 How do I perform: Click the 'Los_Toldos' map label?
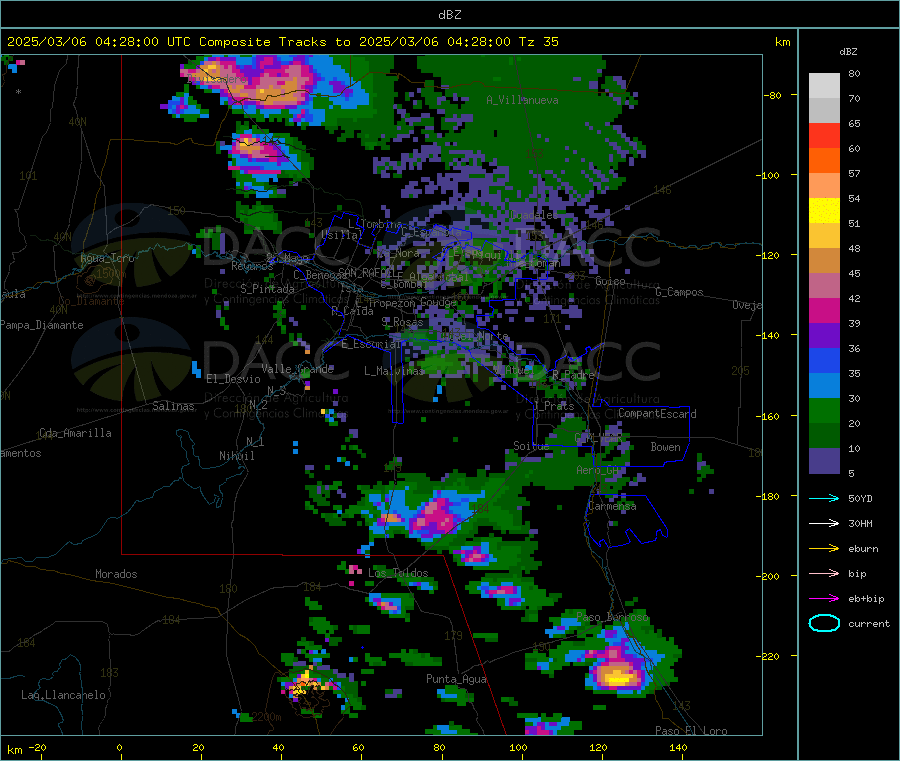point(398,573)
